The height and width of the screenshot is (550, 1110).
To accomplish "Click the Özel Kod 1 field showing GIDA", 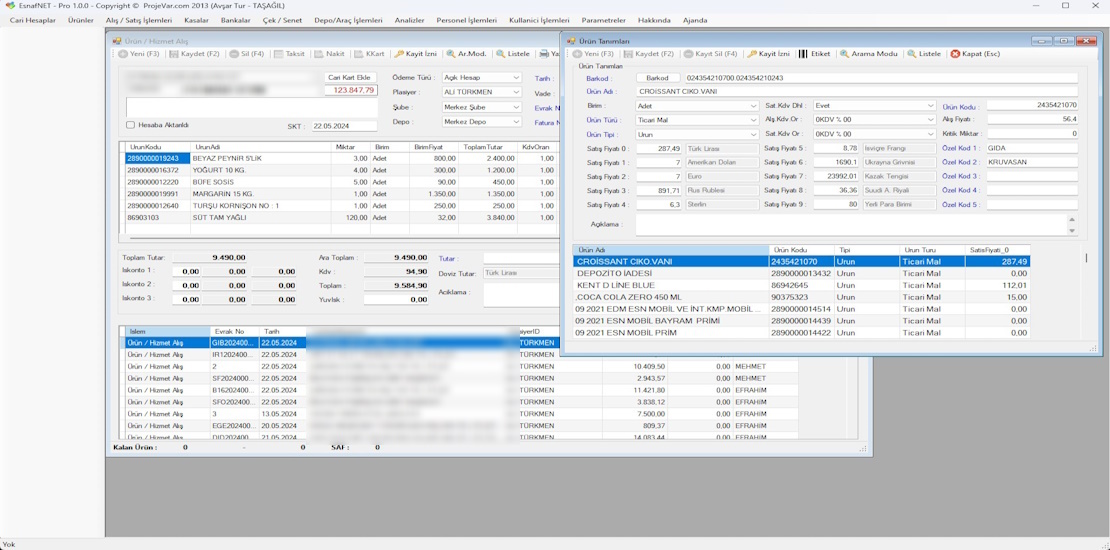I will (x=1032, y=149).
